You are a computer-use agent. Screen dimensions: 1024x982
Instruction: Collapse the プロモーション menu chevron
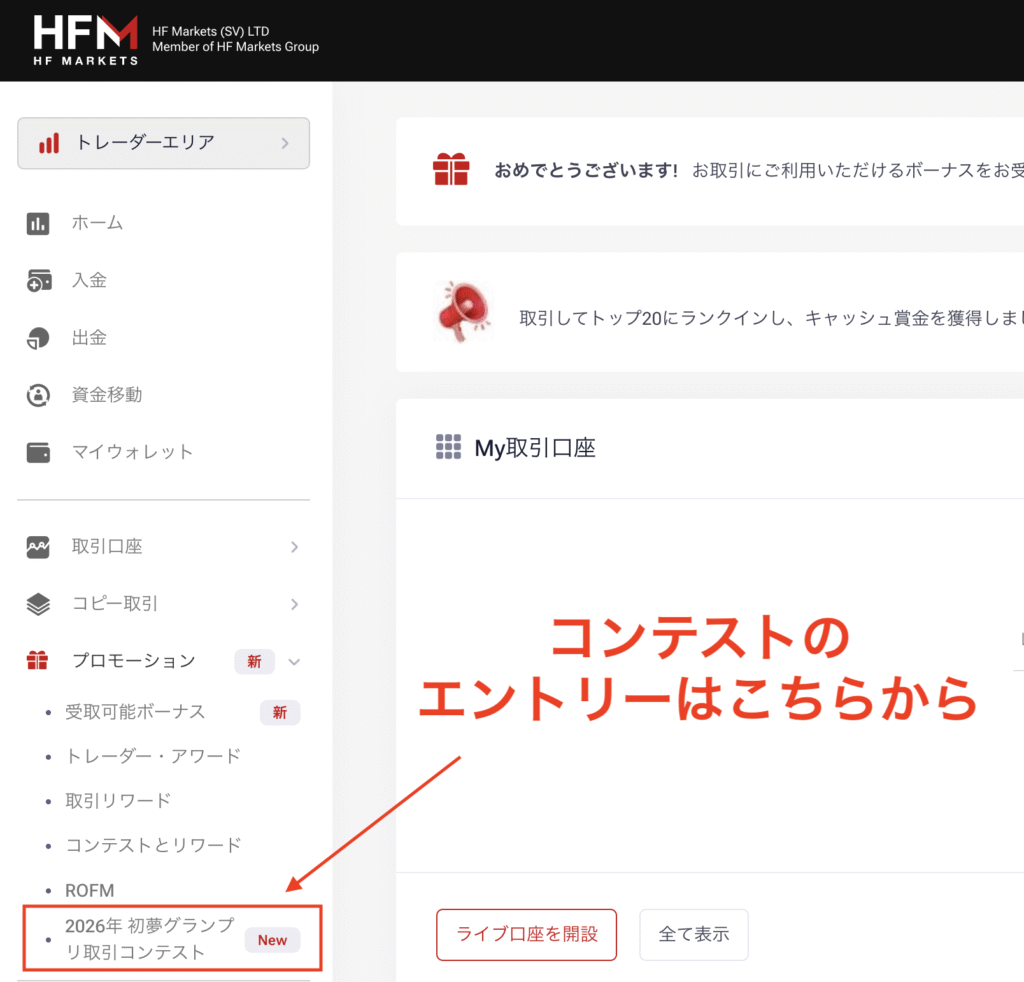[x=294, y=661]
